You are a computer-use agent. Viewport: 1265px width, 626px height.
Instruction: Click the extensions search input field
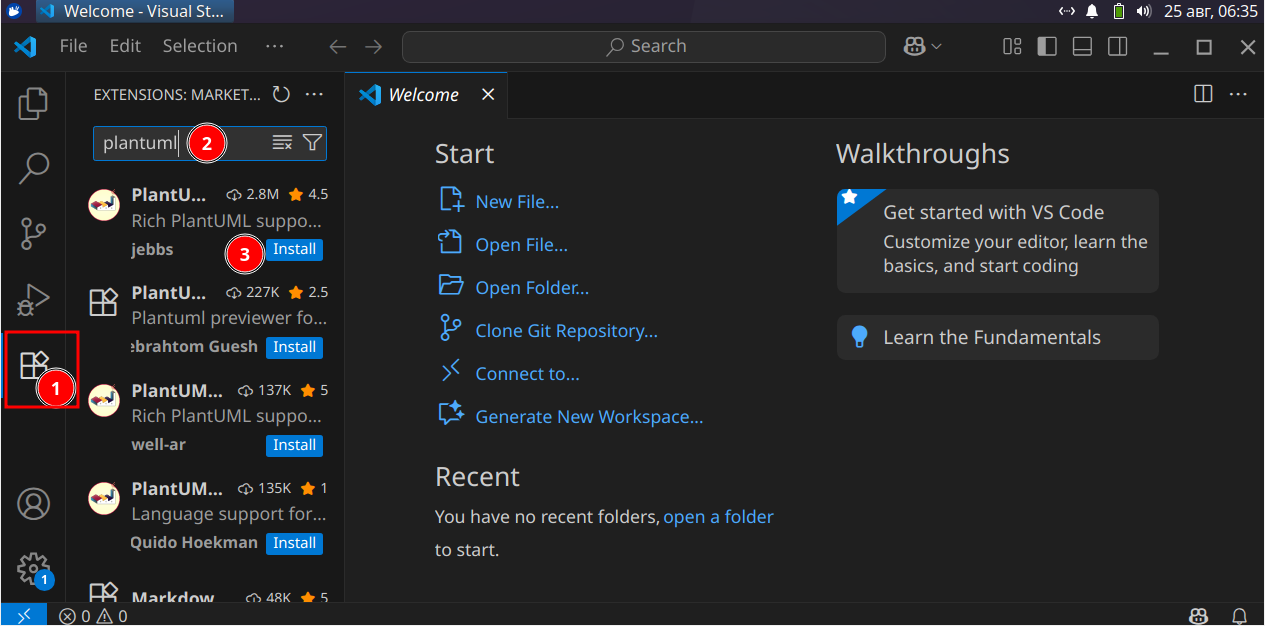tap(140, 143)
